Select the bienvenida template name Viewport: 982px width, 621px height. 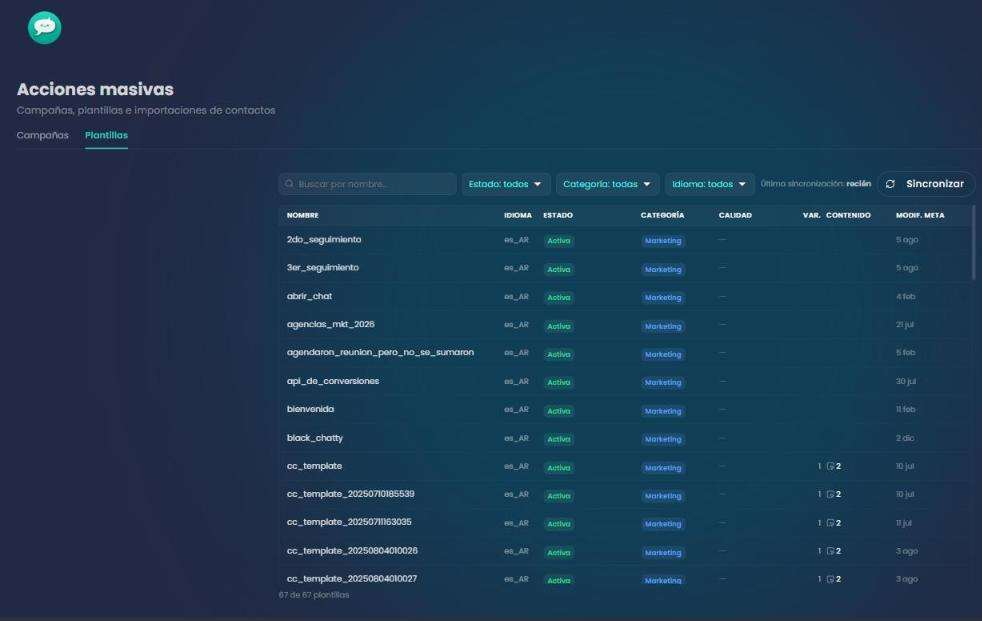(x=311, y=409)
